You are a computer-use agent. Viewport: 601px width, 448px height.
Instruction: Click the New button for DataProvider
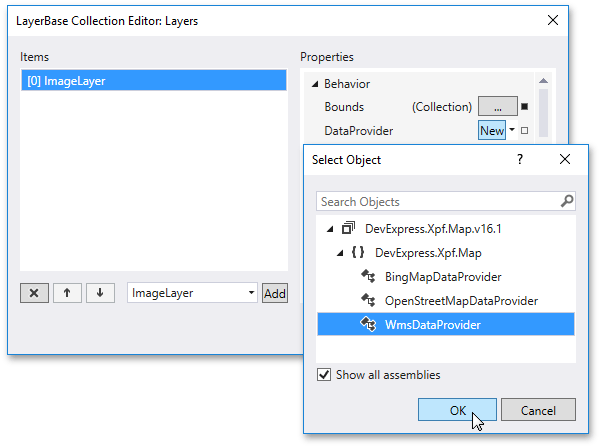point(492,130)
